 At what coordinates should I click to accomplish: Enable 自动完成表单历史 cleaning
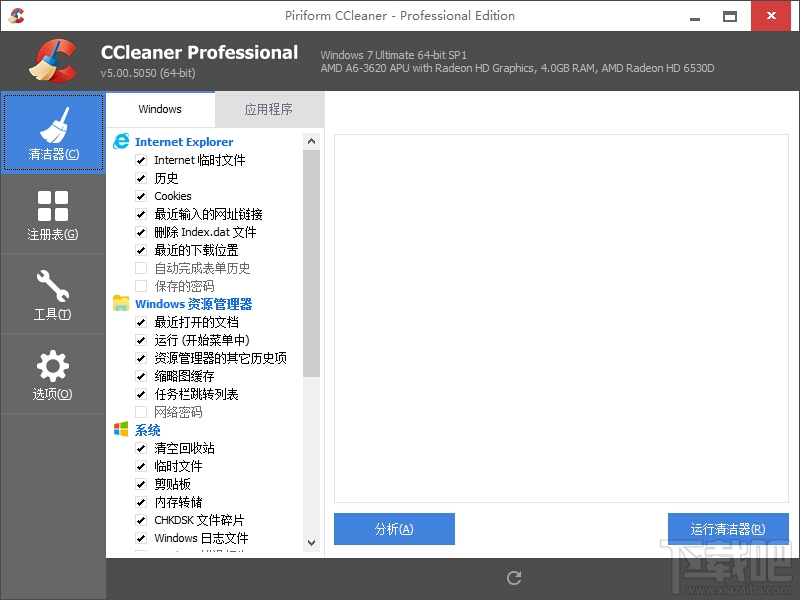coord(143,268)
